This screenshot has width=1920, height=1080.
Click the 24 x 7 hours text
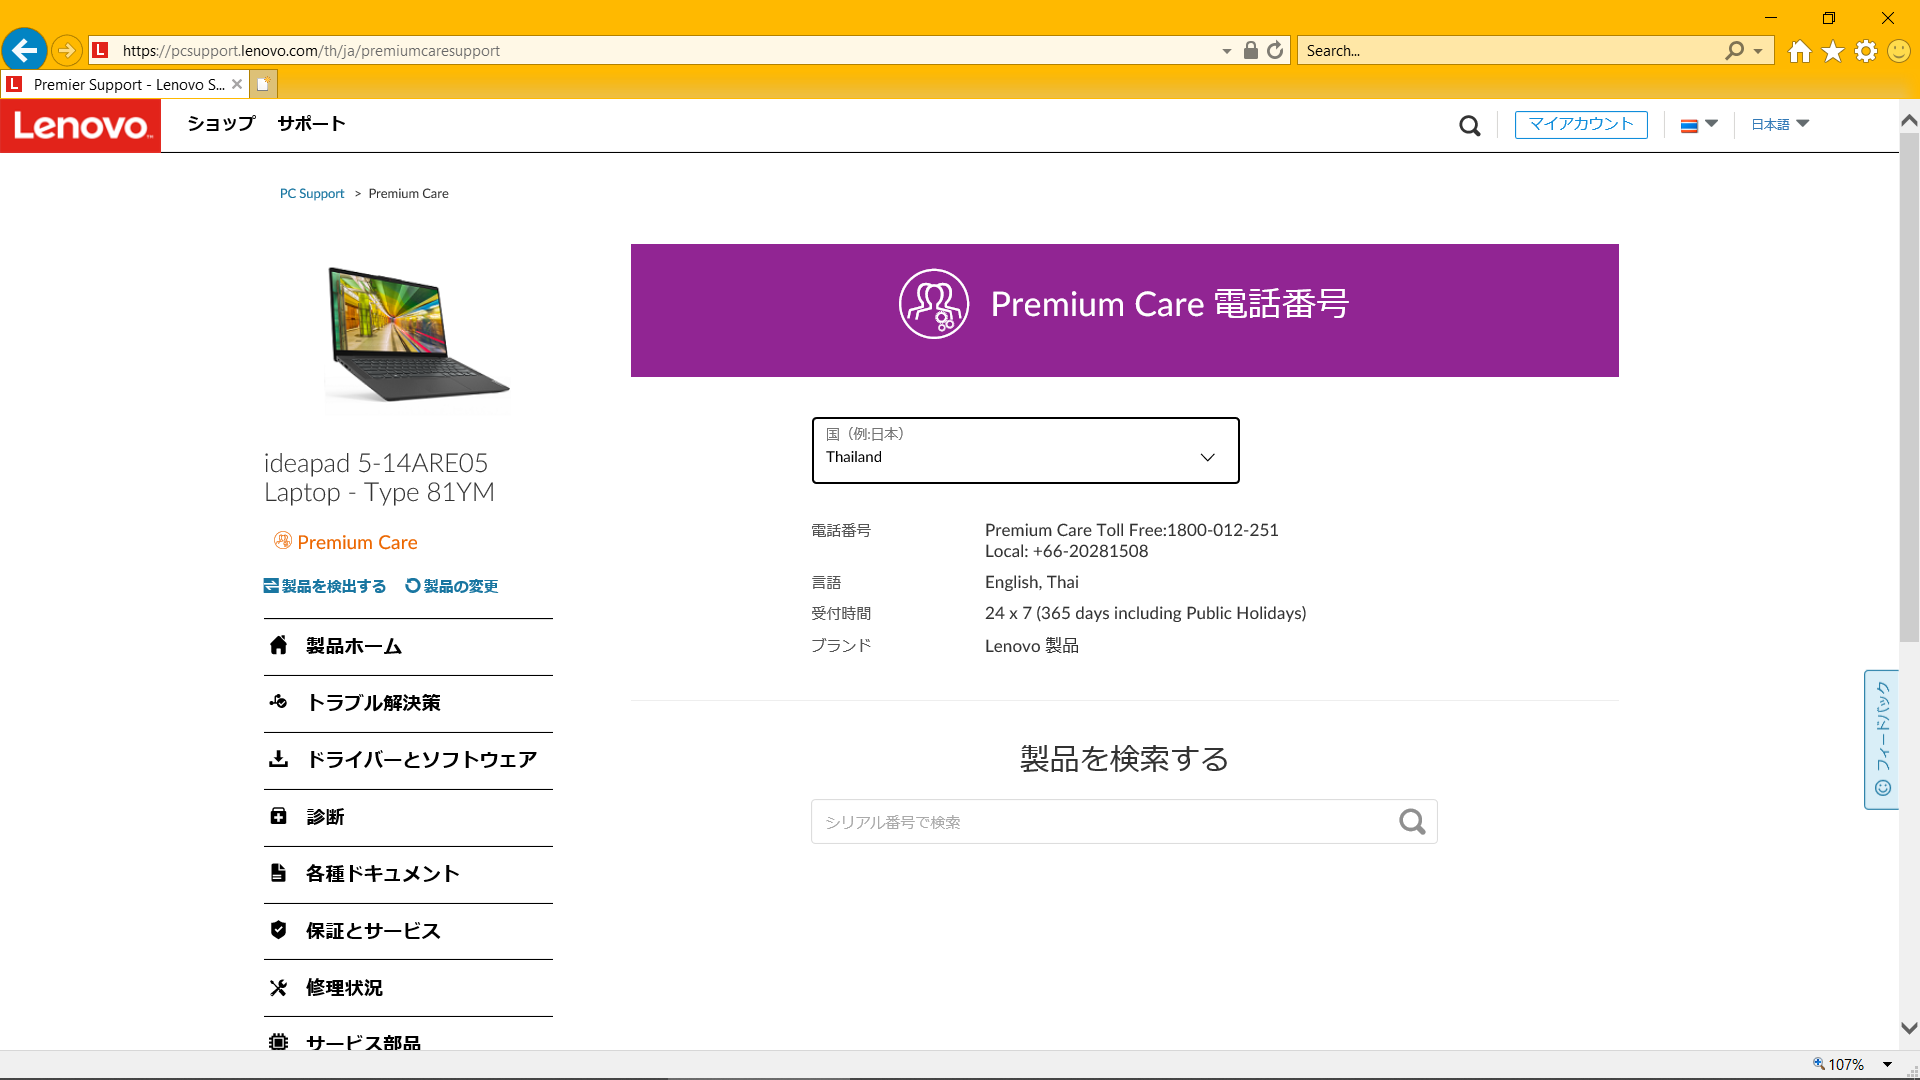pos(1145,613)
